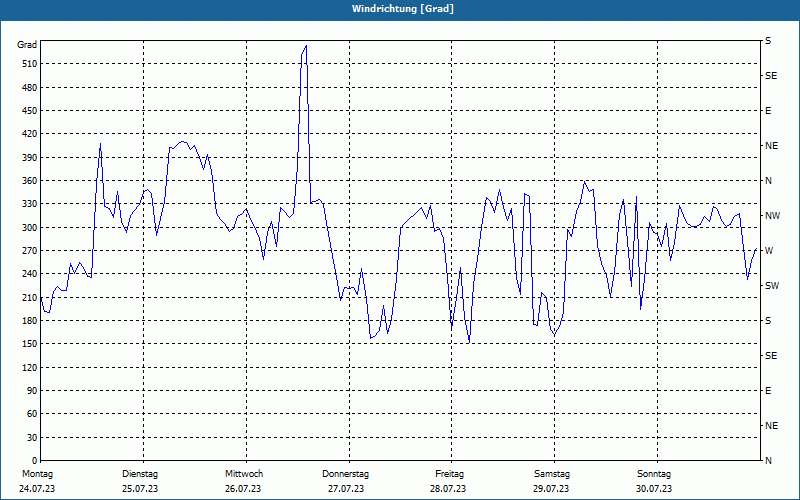Click the 420 degree axis label
Screen dimensions: 800x500
tap(30, 134)
